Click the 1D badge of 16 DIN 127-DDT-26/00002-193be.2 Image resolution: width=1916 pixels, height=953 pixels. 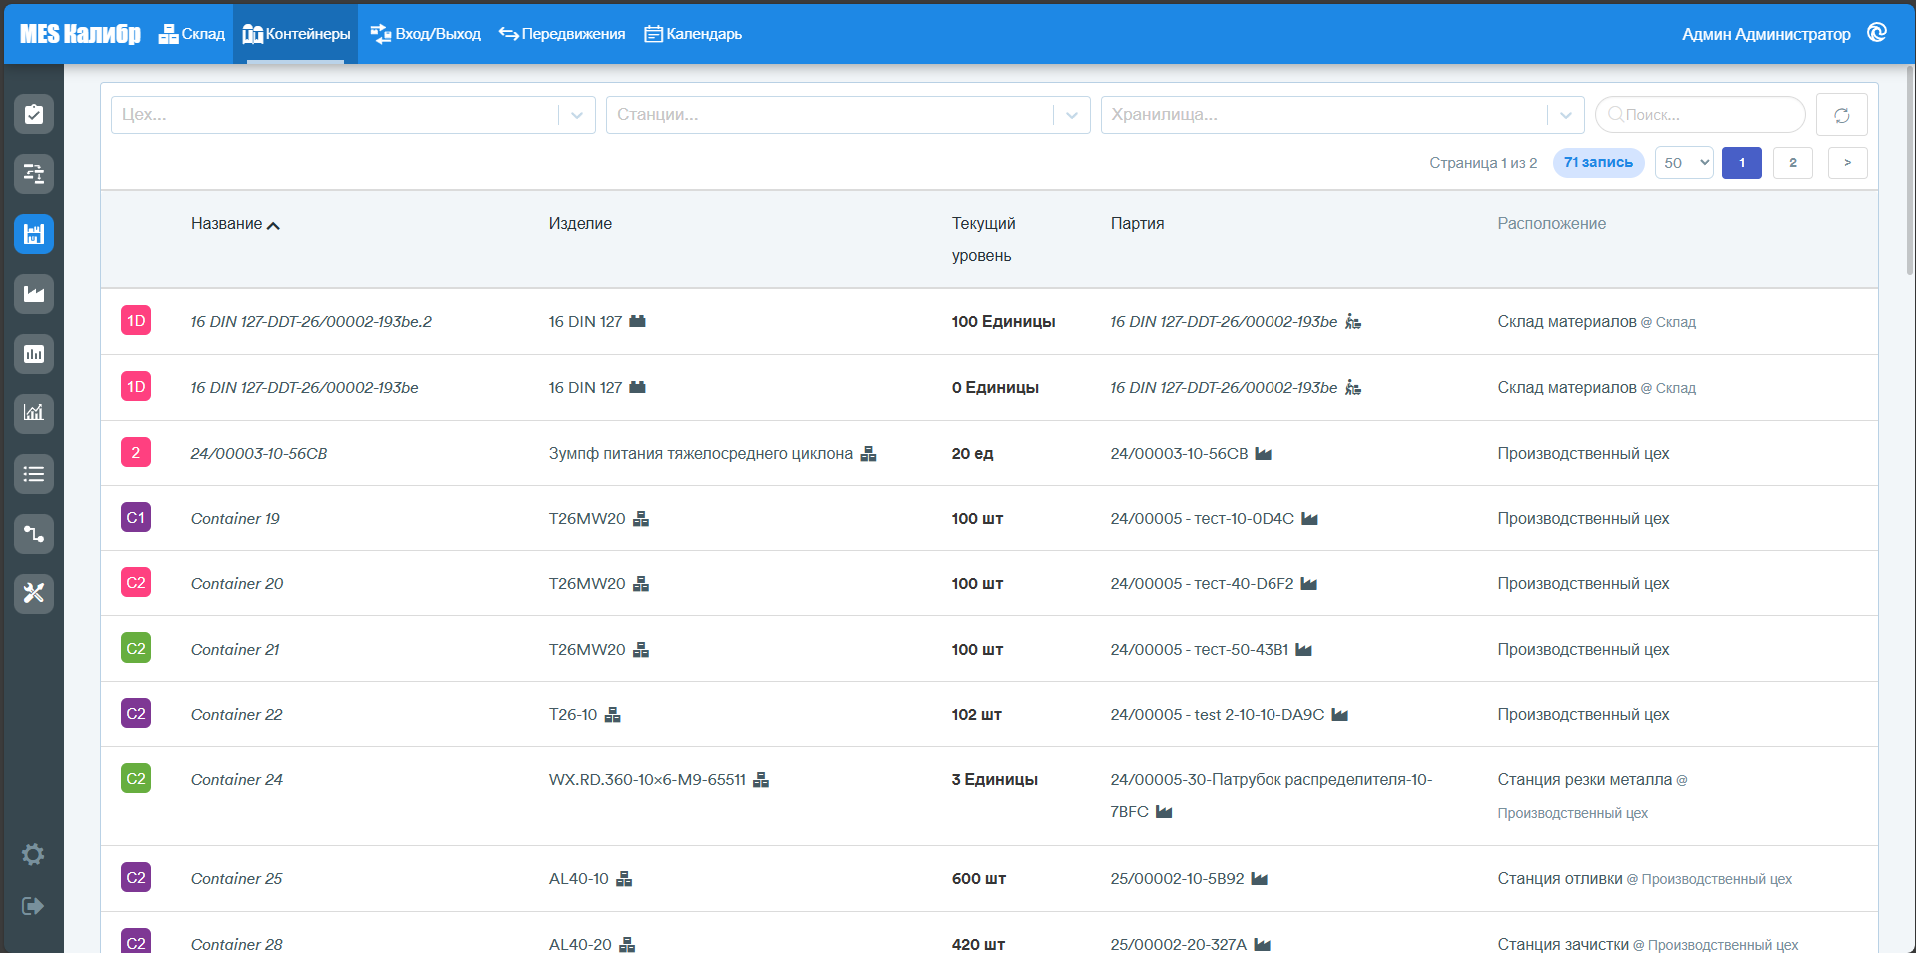pyautogui.click(x=136, y=321)
